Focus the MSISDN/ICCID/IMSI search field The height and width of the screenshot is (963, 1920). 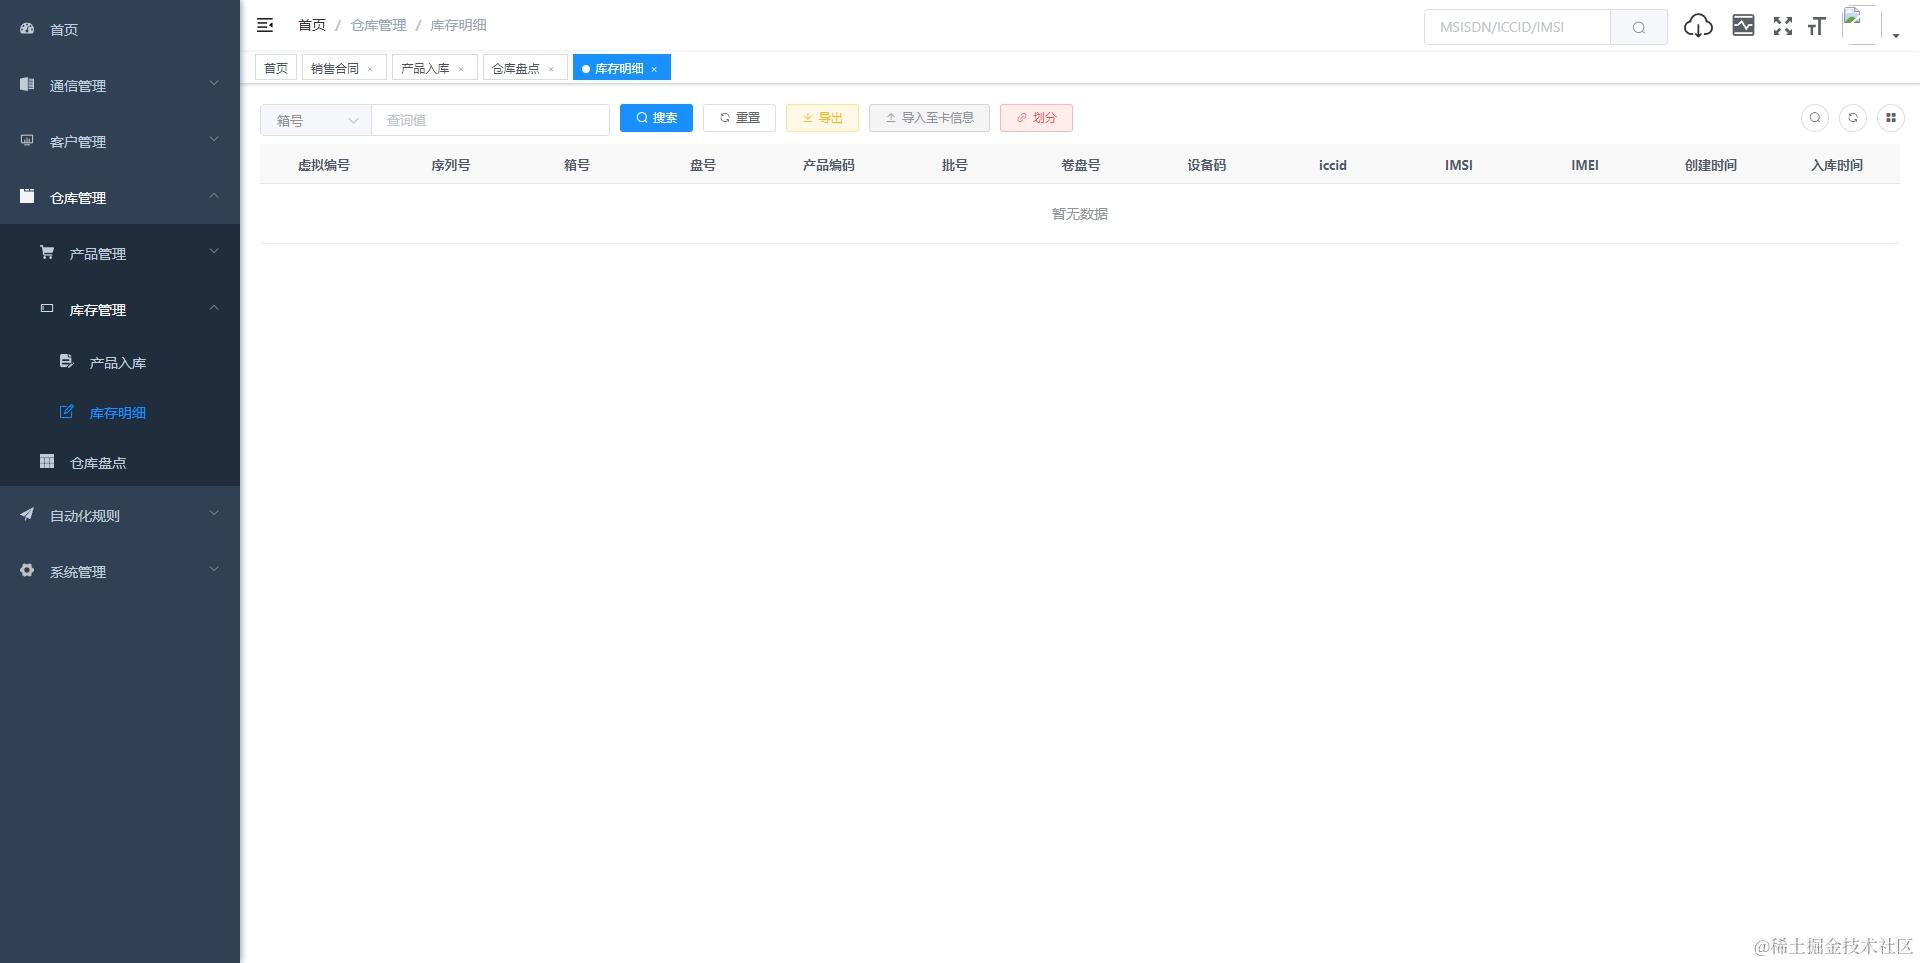pos(1517,27)
